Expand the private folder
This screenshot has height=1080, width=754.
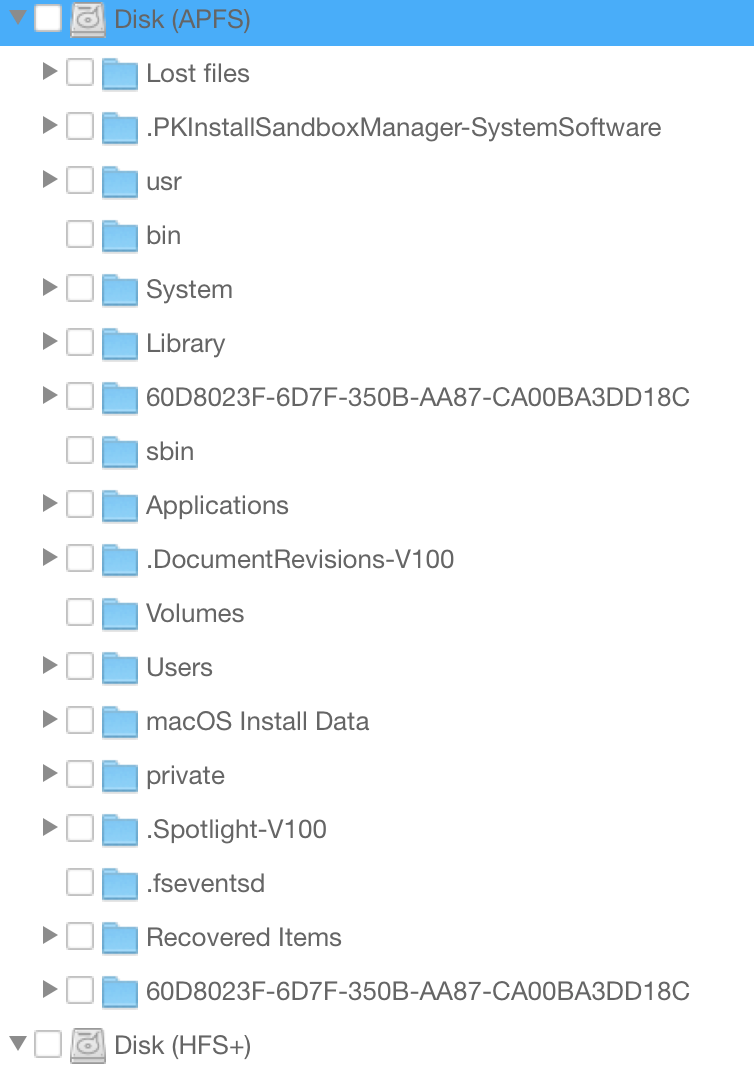coord(49,775)
